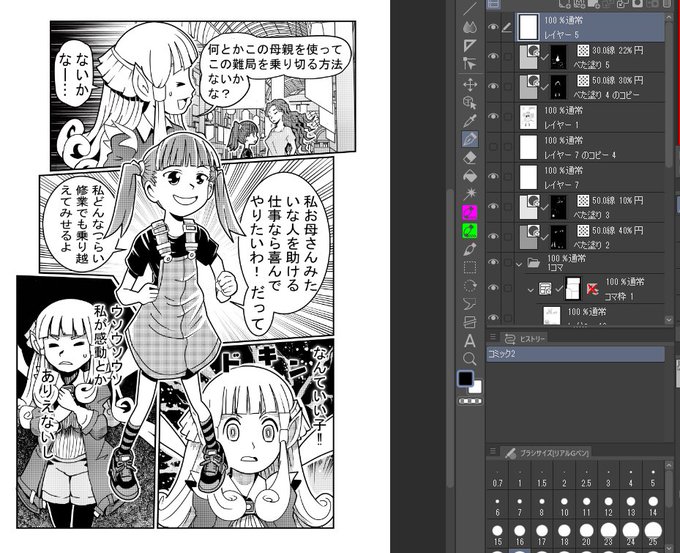Hide the べた塗り 2 layer
The height and width of the screenshot is (553, 680).
[x=493, y=236]
